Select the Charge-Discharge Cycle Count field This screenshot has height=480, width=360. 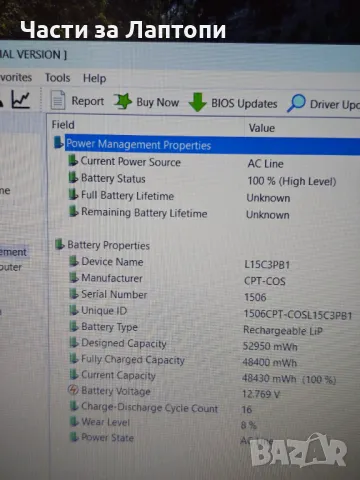(150, 408)
